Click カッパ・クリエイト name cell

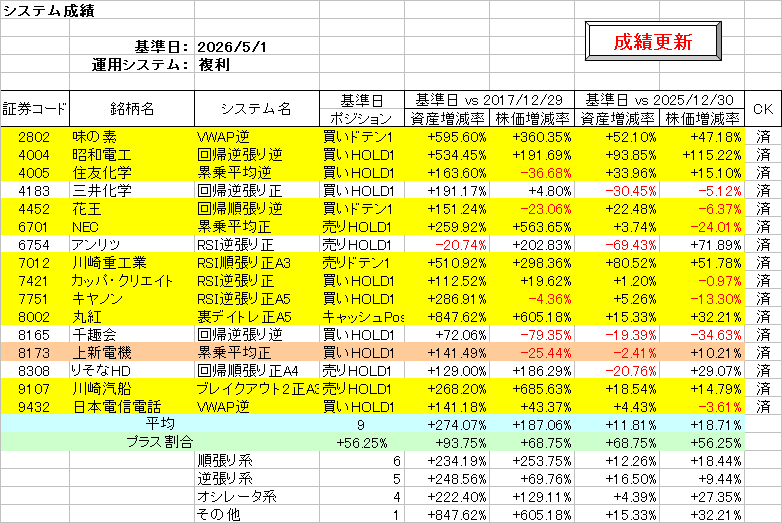tap(122, 281)
